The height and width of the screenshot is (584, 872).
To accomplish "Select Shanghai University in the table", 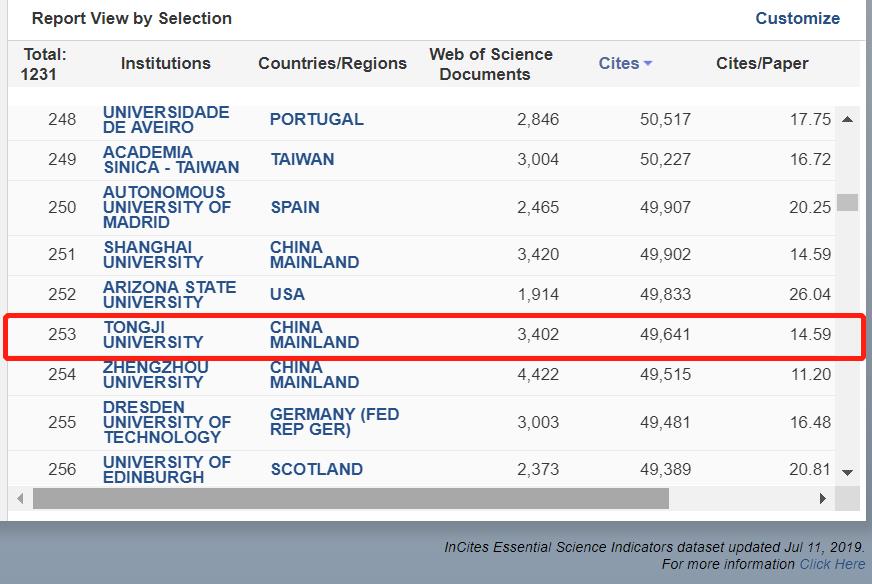I will (x=153, y=254).
